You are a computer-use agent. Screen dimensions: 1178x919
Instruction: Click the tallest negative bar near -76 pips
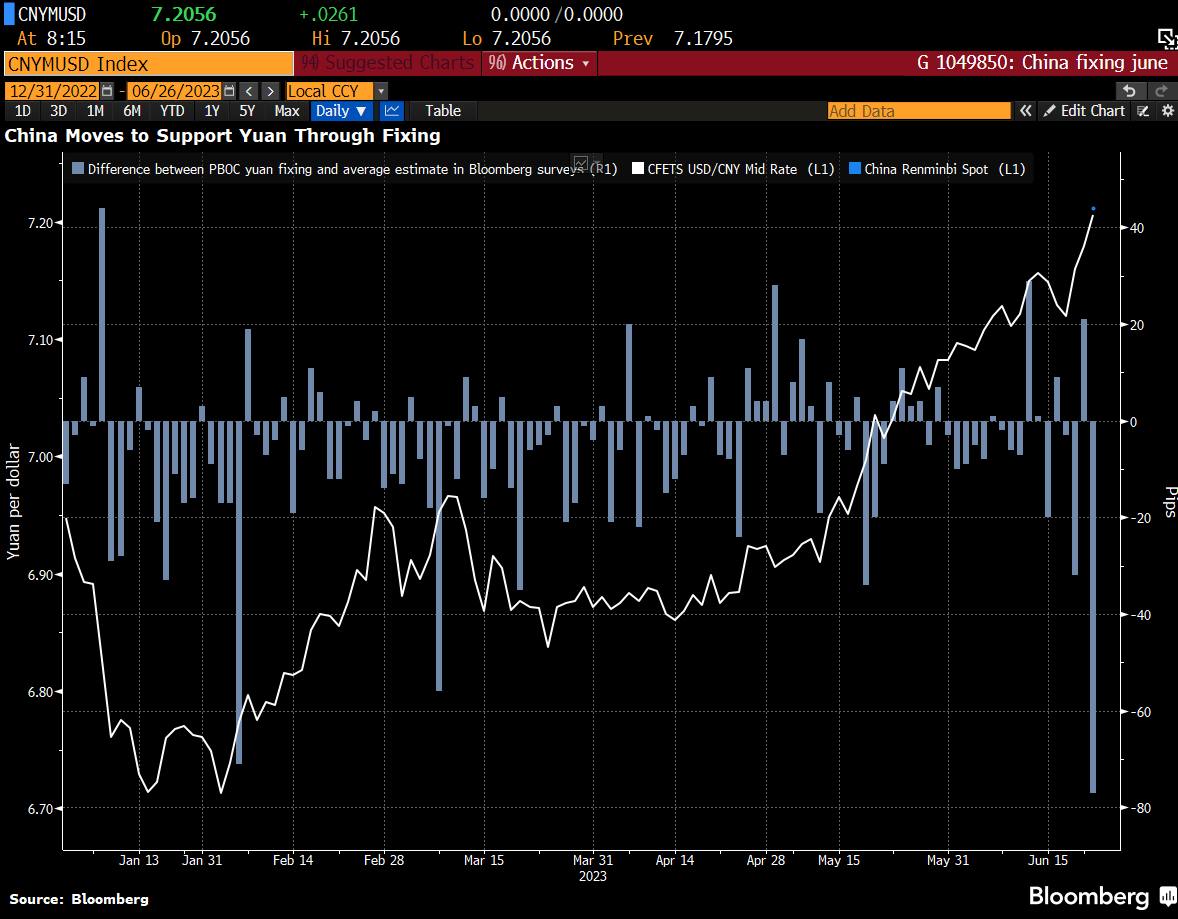(x=1093, y=606)
